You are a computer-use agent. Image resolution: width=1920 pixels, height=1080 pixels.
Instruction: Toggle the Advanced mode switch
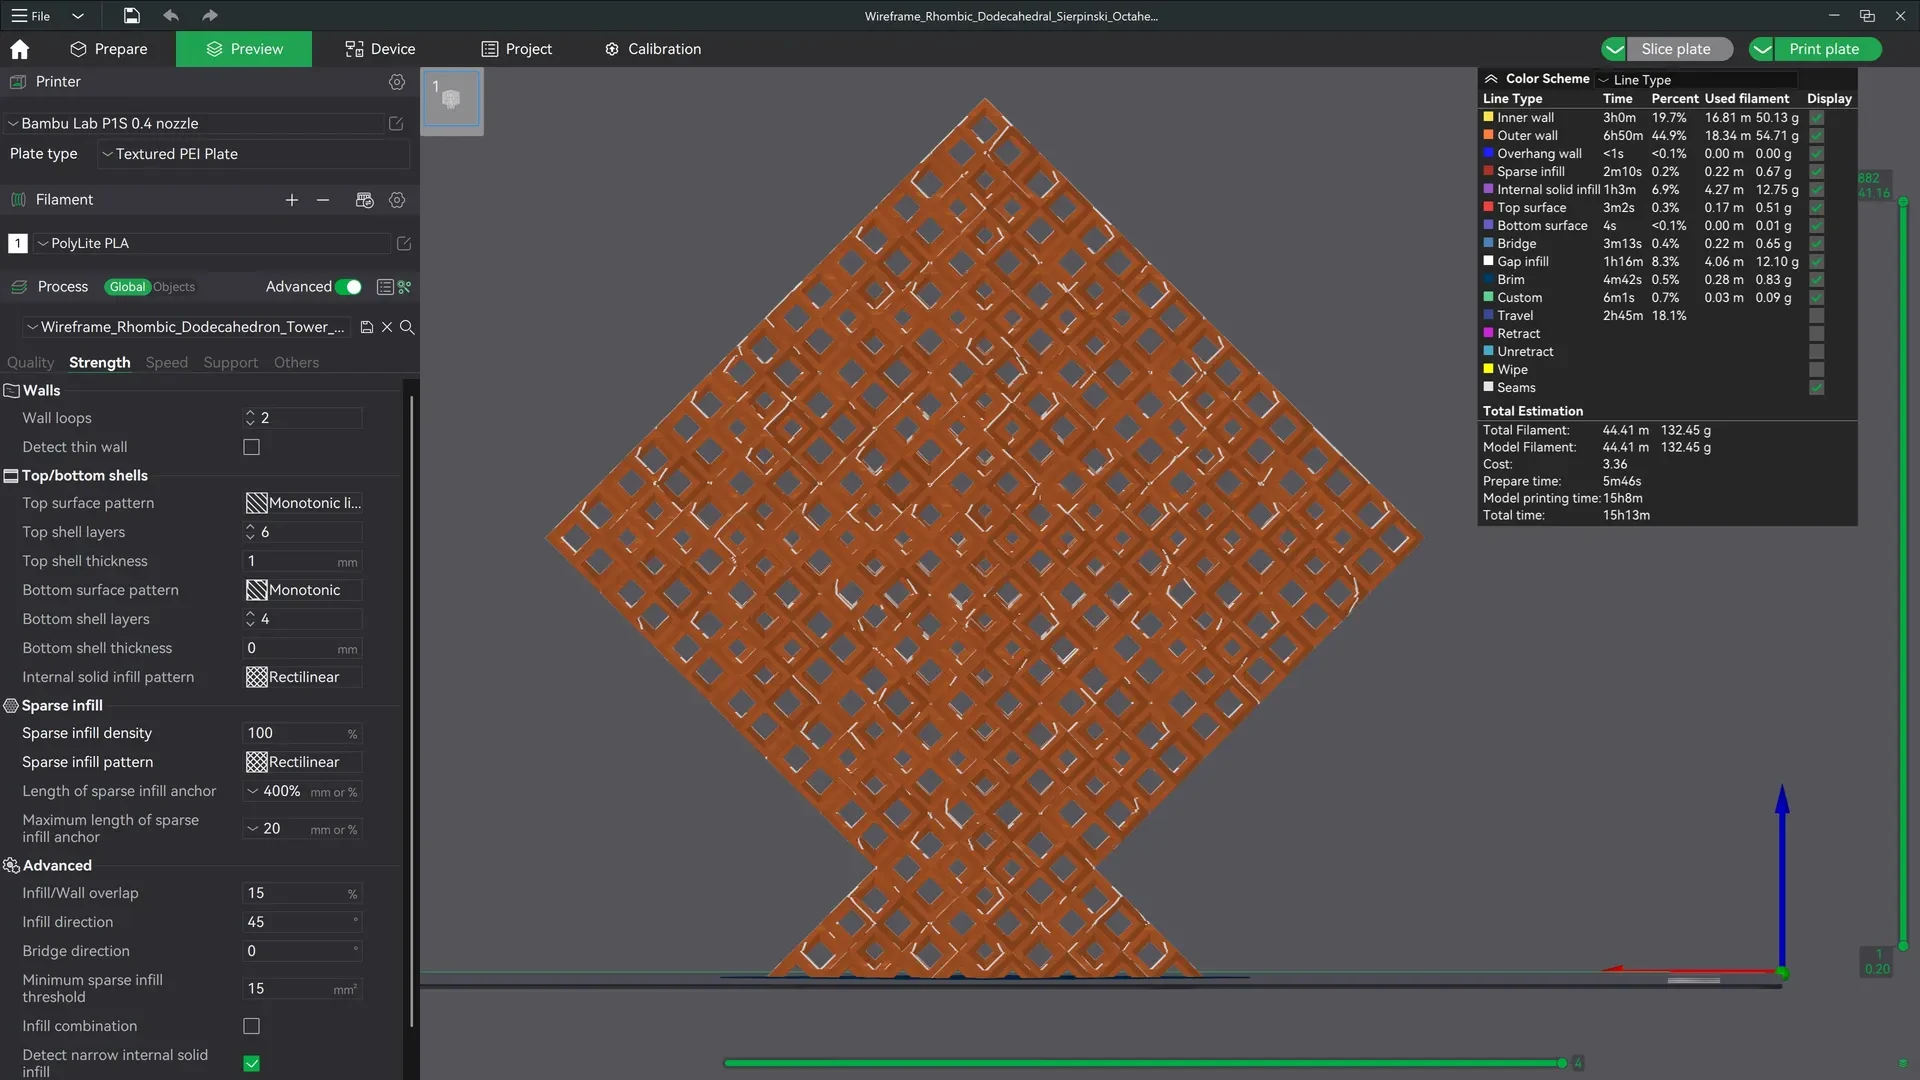coord(348,287)
